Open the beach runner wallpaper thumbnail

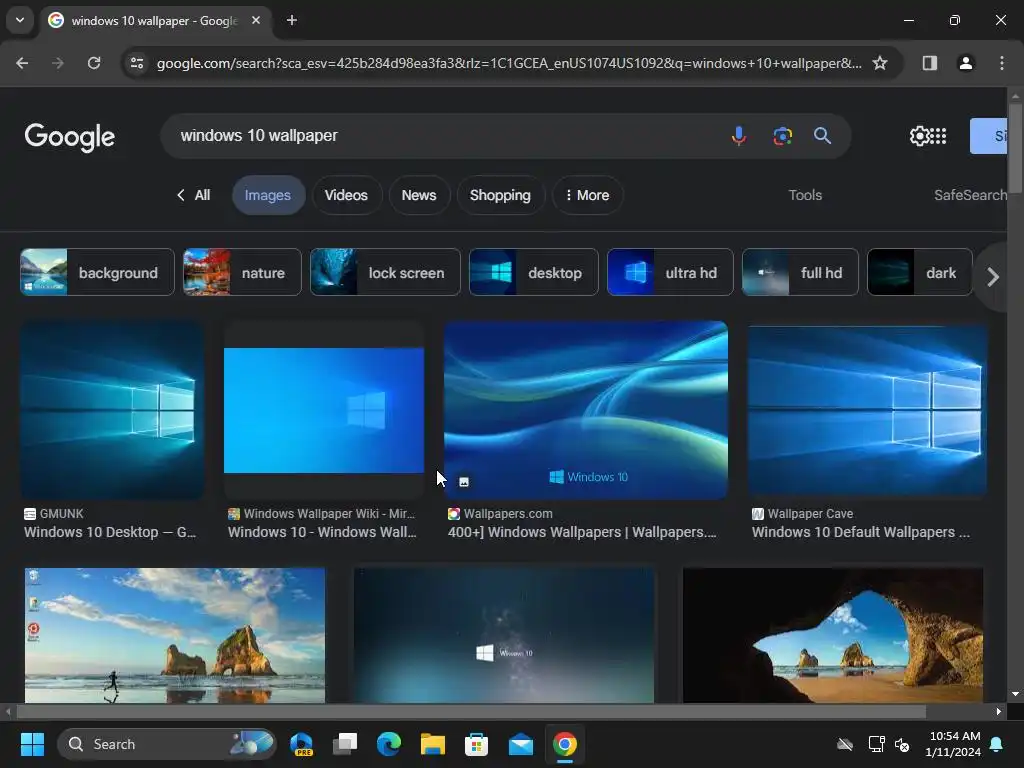[x=174, y=635]
